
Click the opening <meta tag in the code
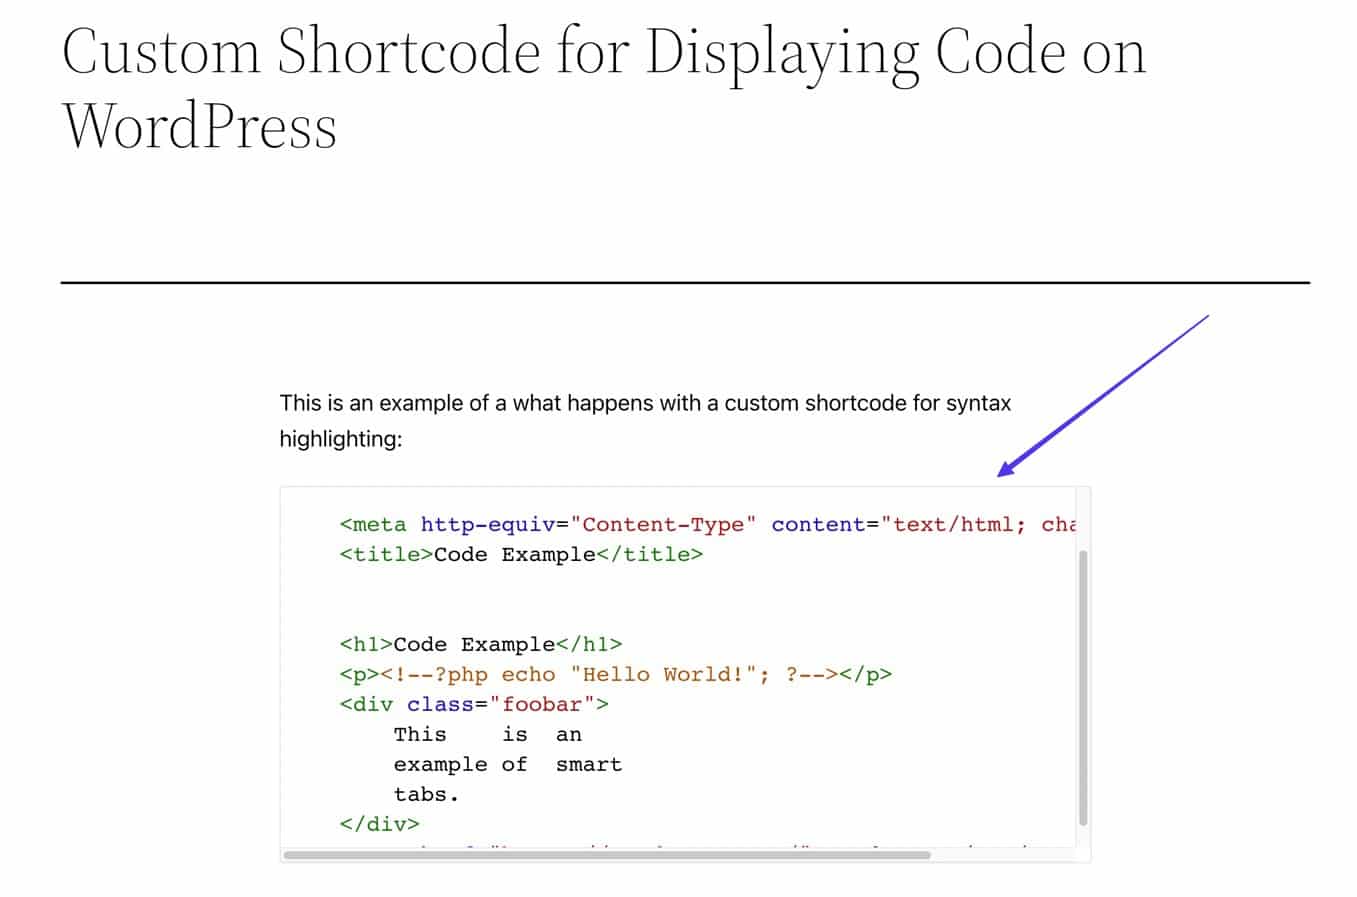(x=373, y=525)
